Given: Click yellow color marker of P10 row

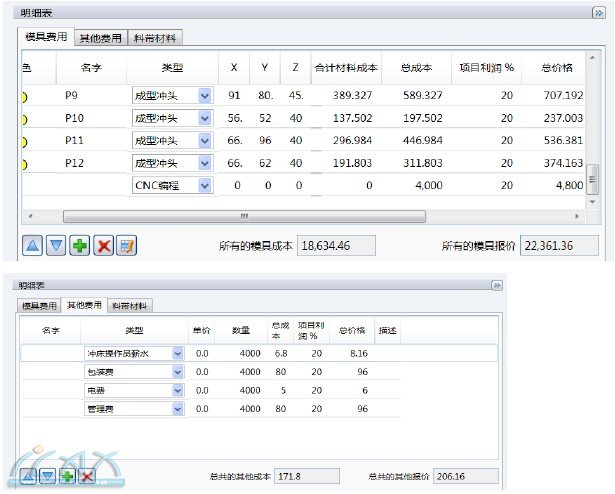Looking at the screenshot, I should (24, 119).
